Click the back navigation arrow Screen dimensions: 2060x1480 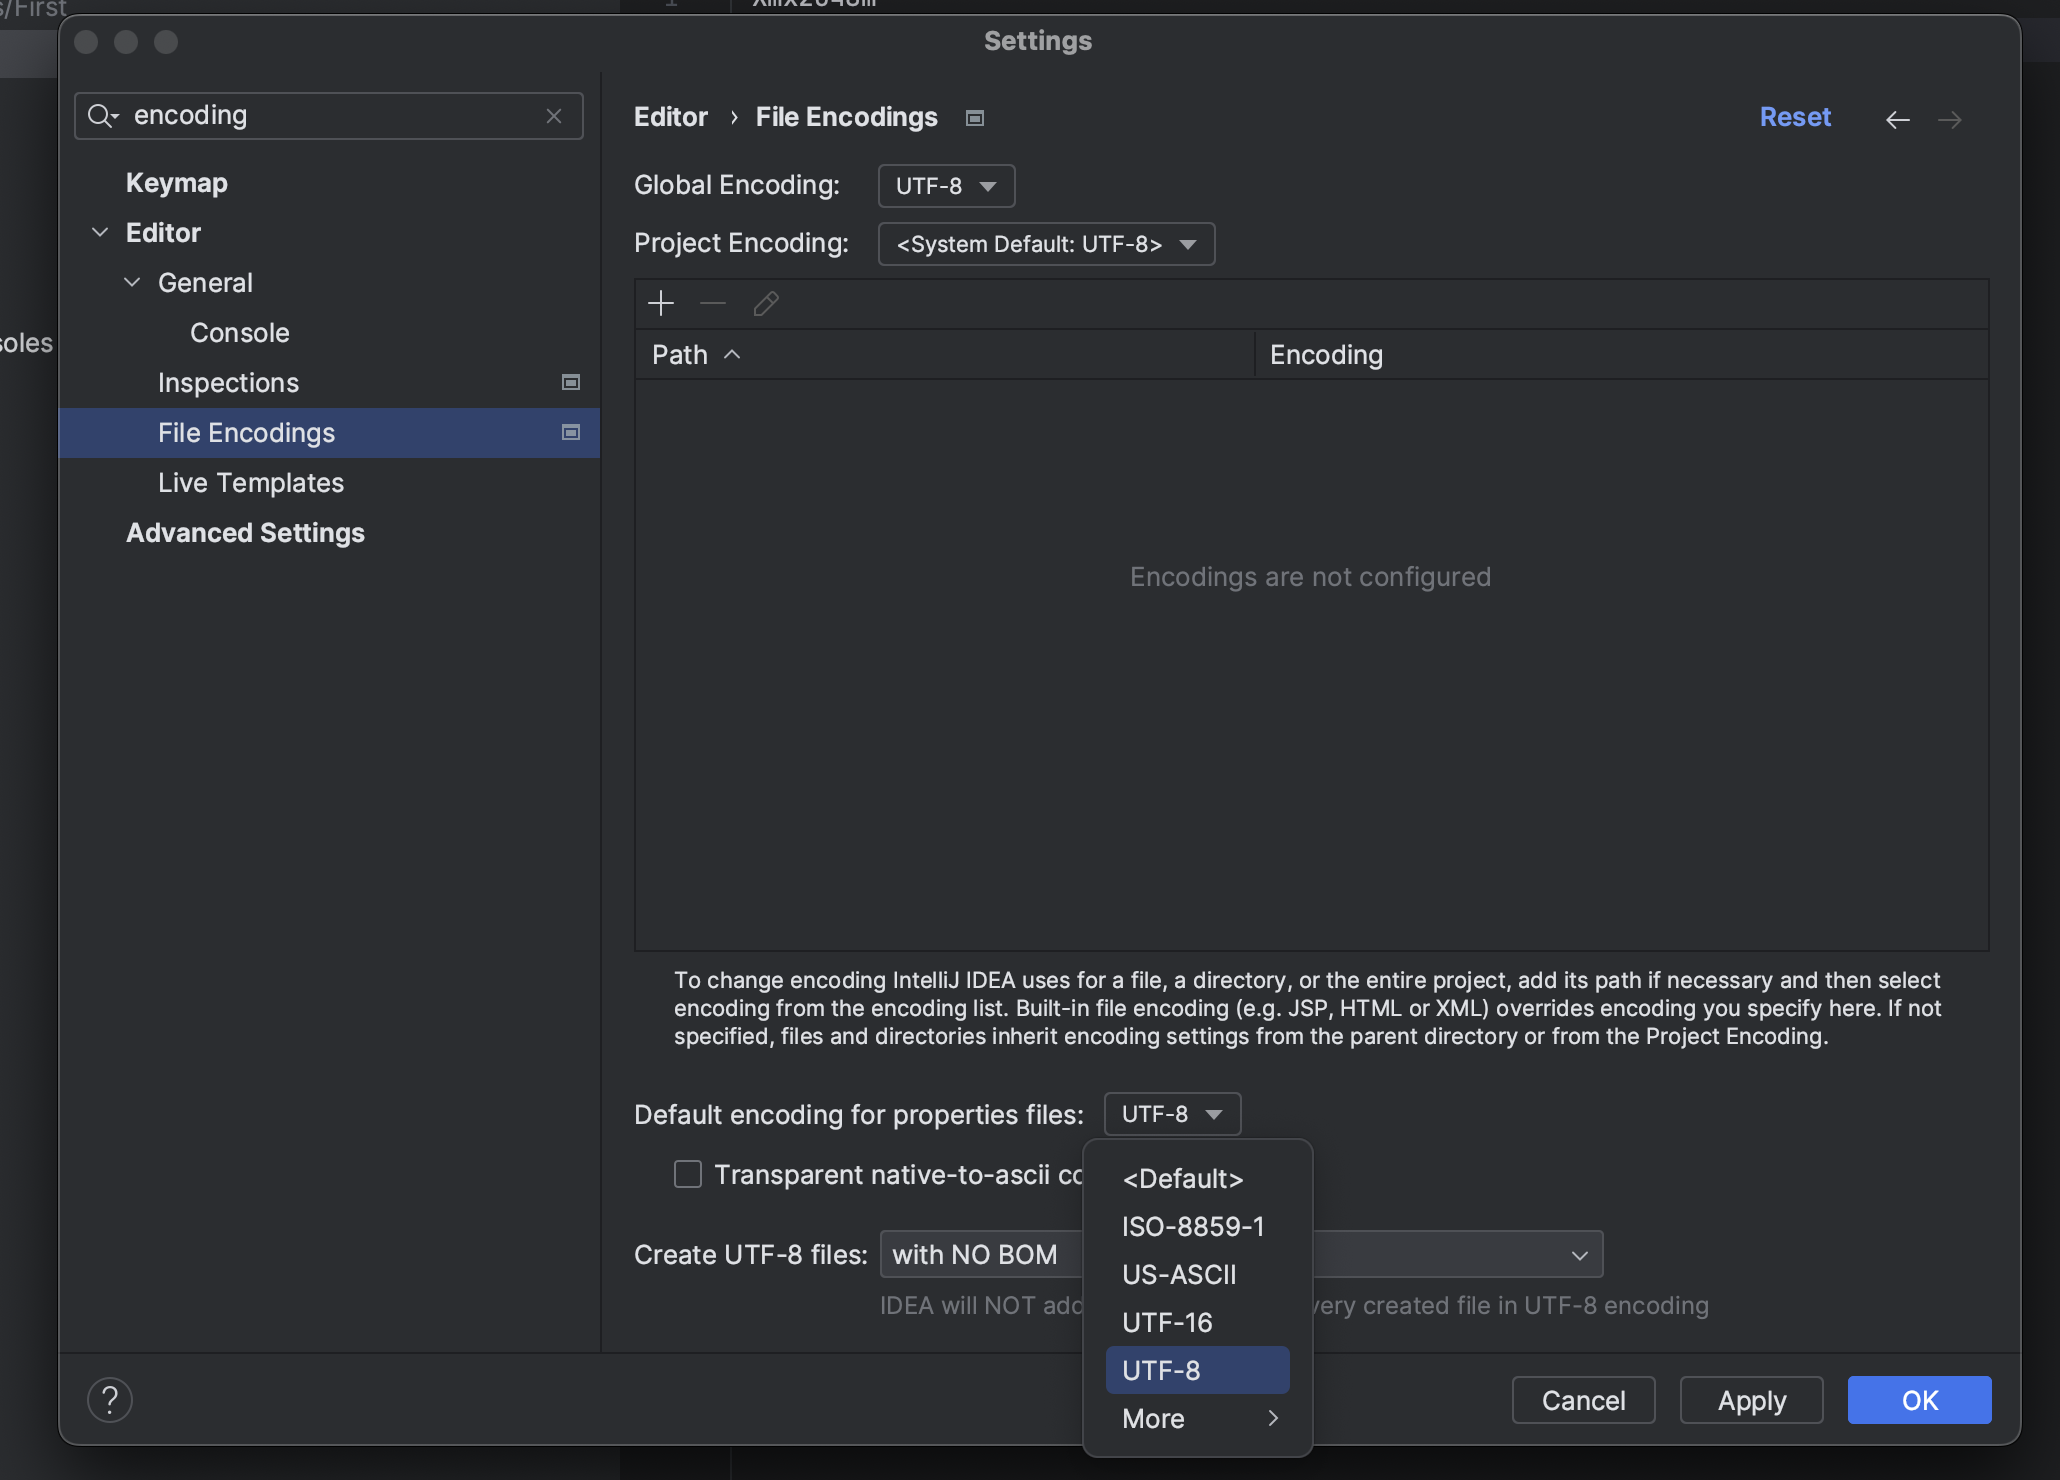1897,120
